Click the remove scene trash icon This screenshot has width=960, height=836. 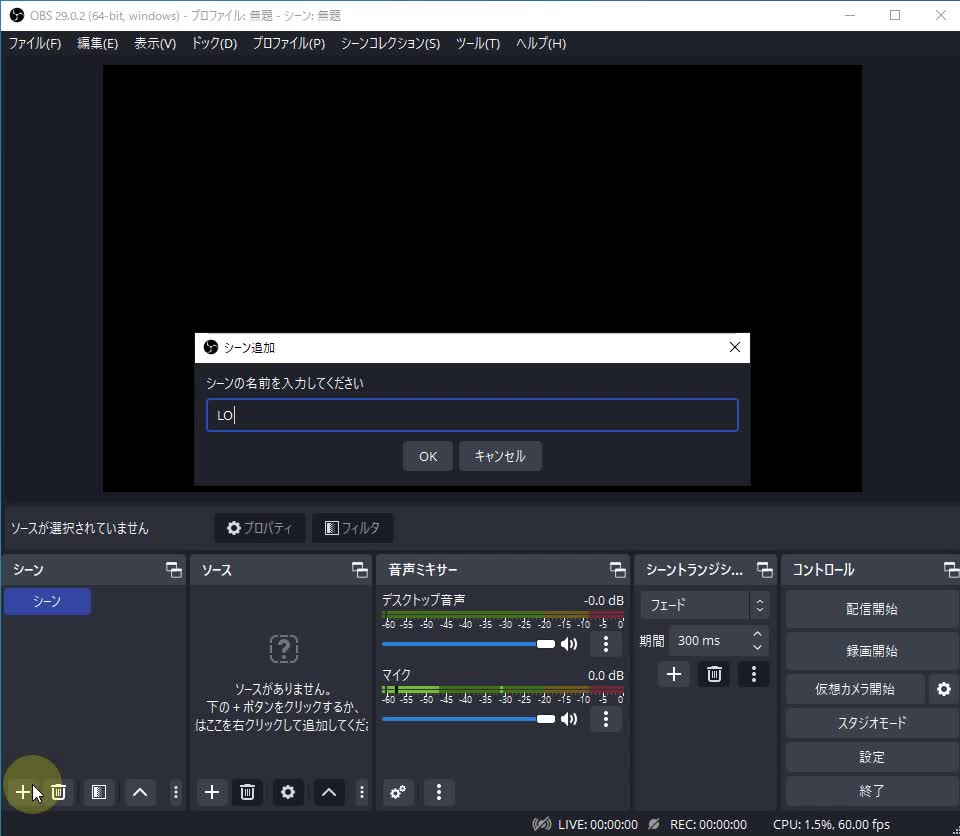point(59,792)
